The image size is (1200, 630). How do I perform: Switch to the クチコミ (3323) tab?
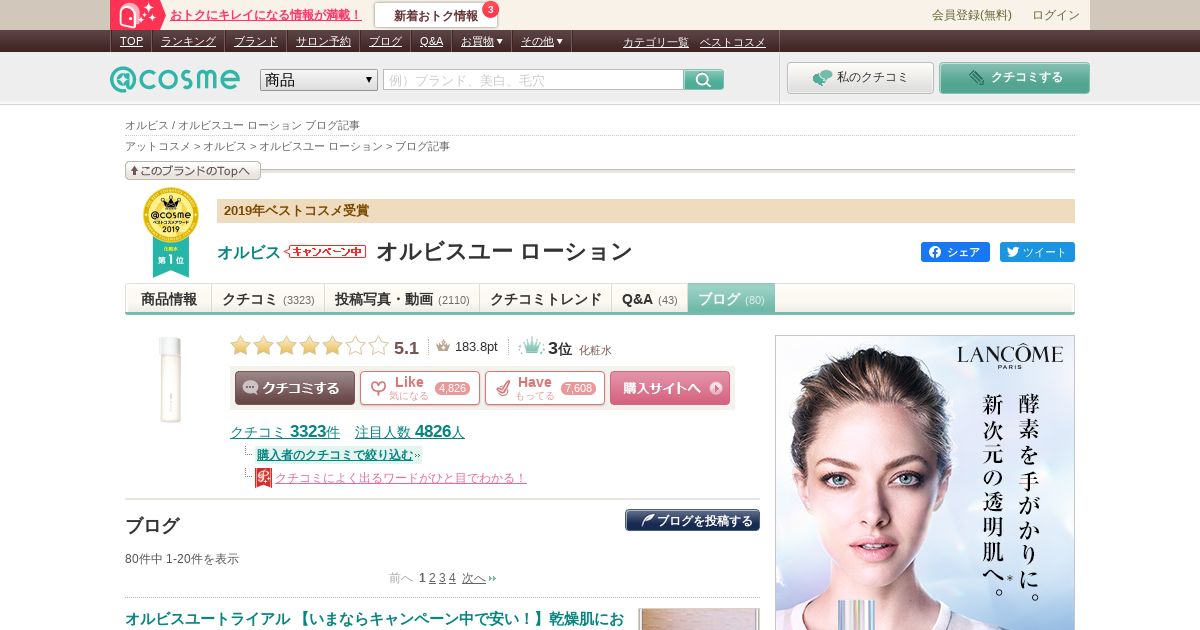tap(268, 299)
